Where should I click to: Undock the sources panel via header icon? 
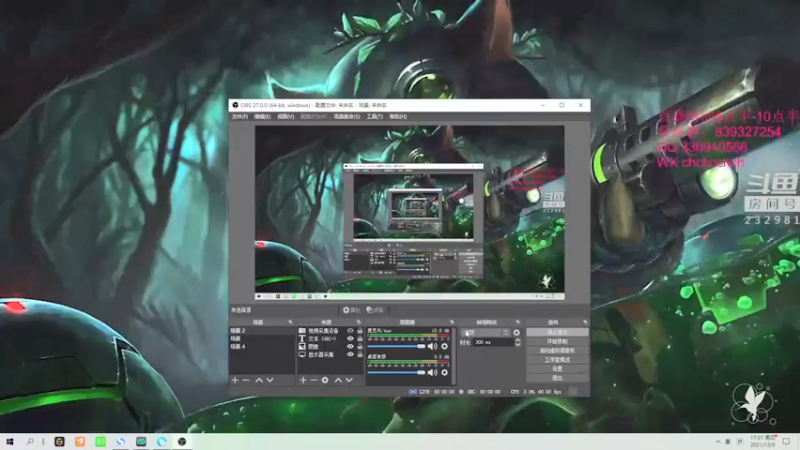(x=359, y=322)
